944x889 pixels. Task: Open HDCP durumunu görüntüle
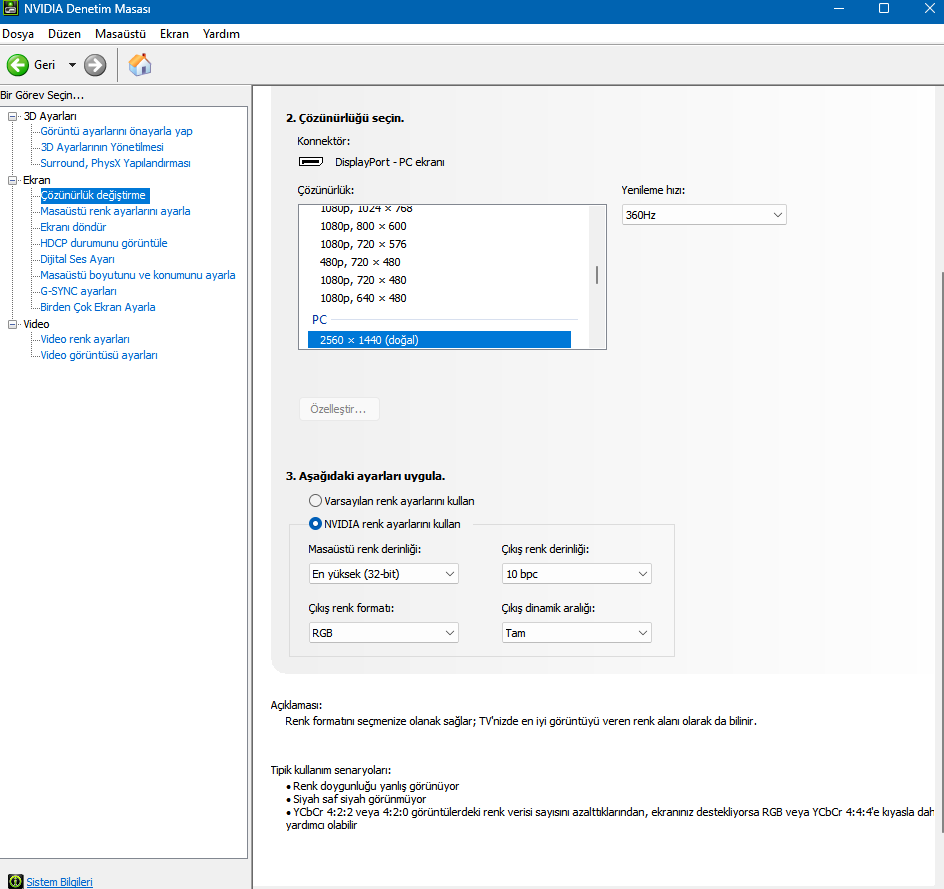104,243
